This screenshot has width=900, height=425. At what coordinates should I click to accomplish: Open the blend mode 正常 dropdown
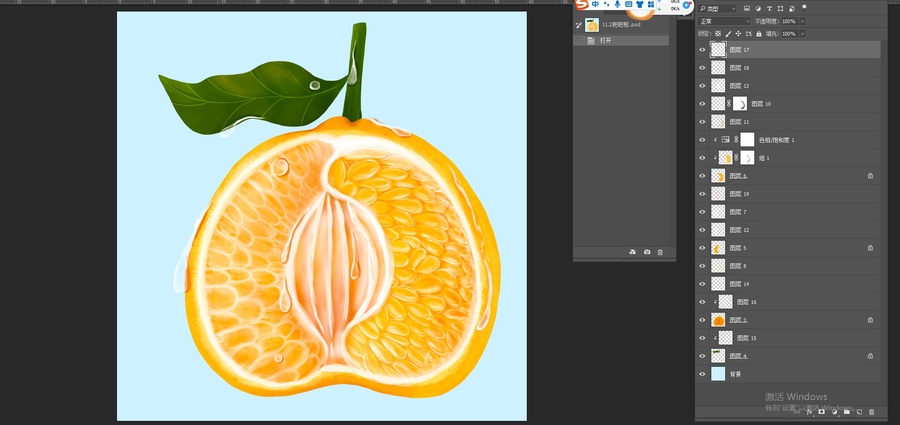point(724,21)
